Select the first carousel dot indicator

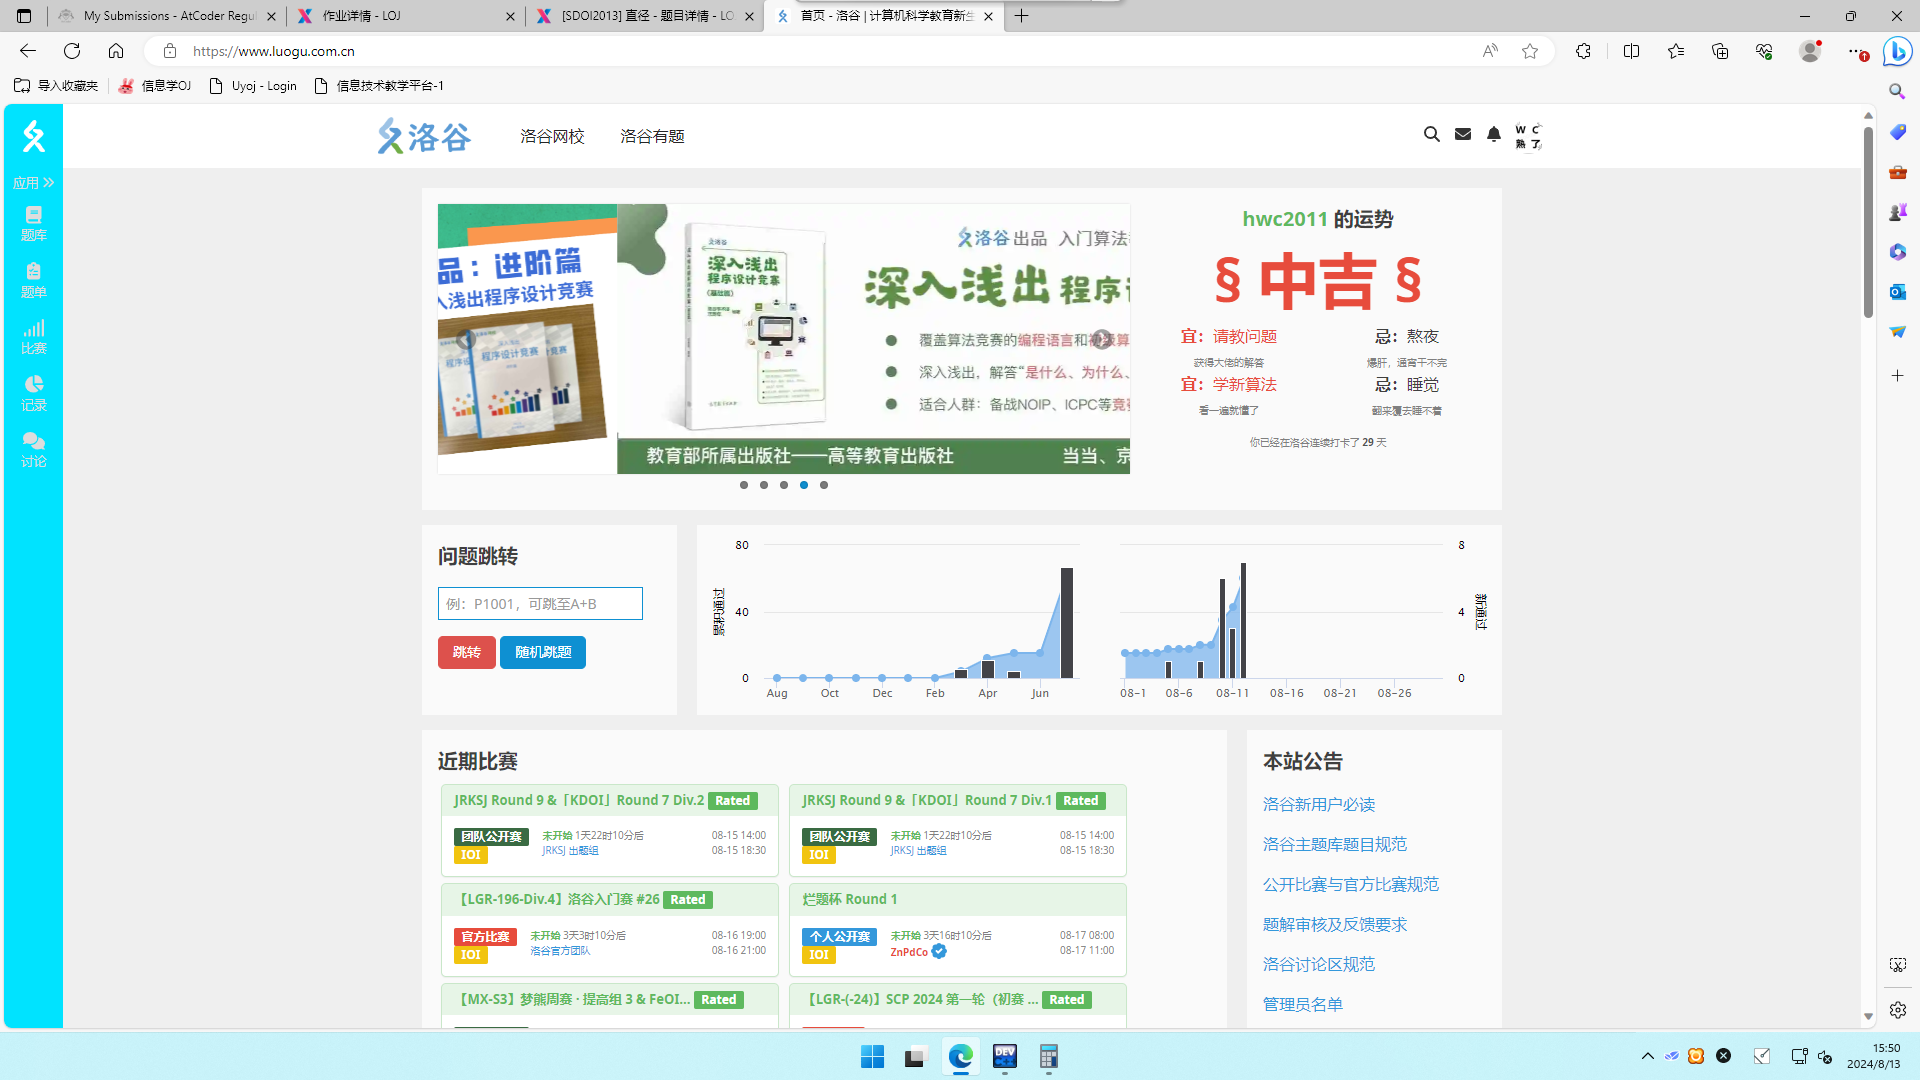coord(743,485)
